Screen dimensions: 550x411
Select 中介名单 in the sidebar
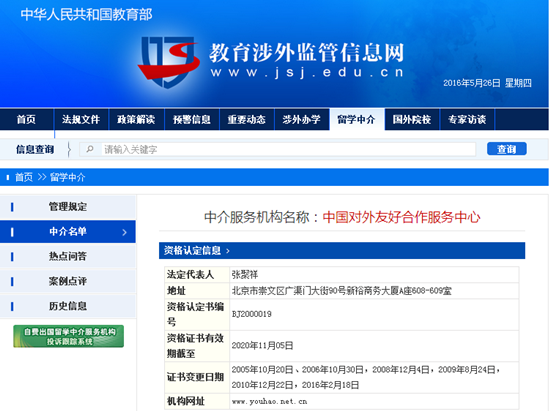click(68, 231)
